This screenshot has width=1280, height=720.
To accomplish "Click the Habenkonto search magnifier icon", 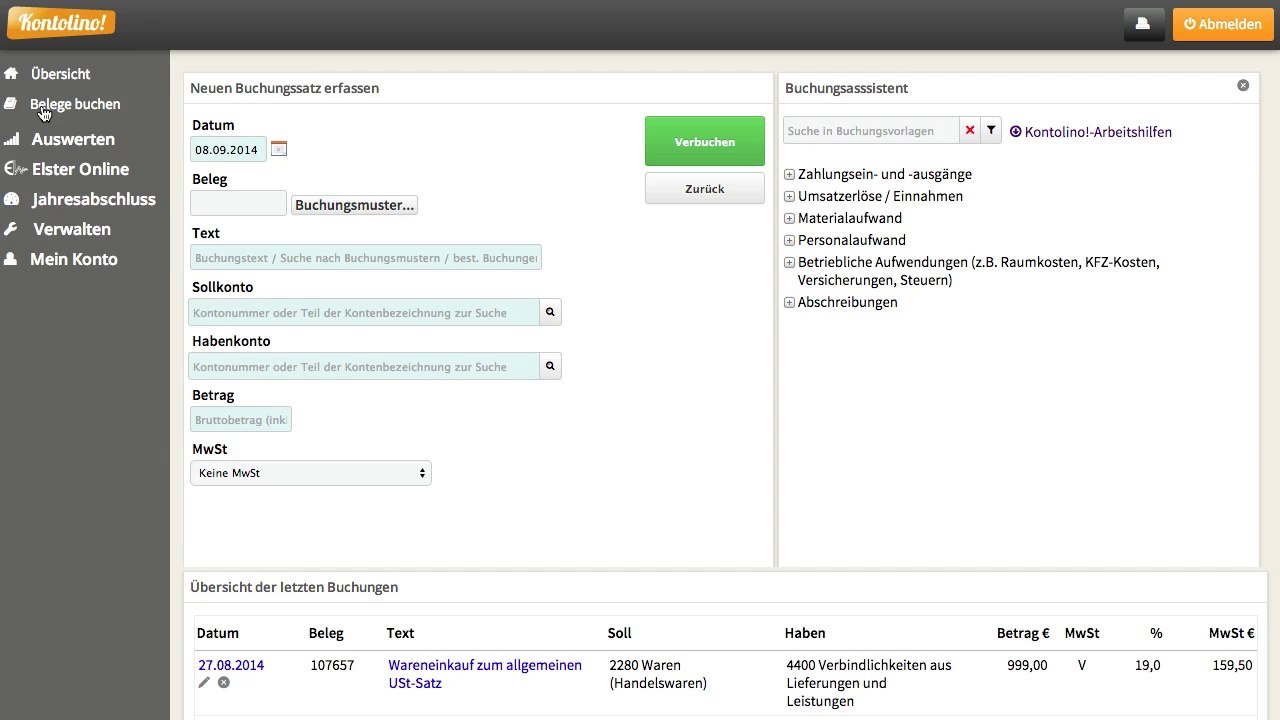I will tap(549, 367).
